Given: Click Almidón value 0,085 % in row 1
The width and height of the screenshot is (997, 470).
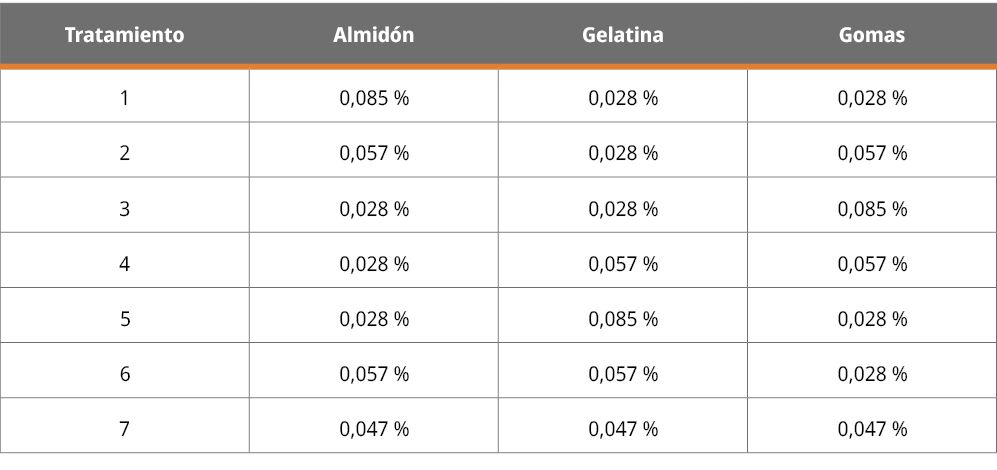Looking at the screenshot, I should click(x=374, y=98).
